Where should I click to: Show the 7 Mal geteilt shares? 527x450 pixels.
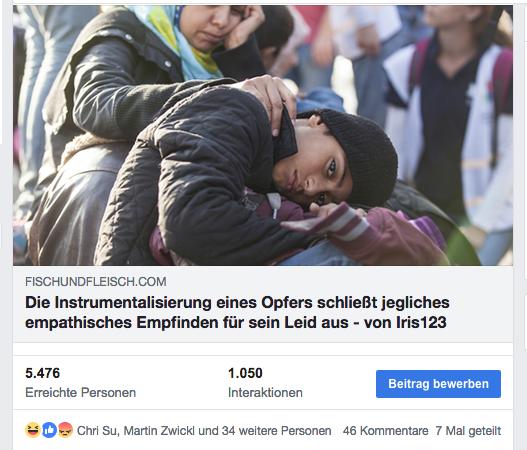[x=468, y=431]
